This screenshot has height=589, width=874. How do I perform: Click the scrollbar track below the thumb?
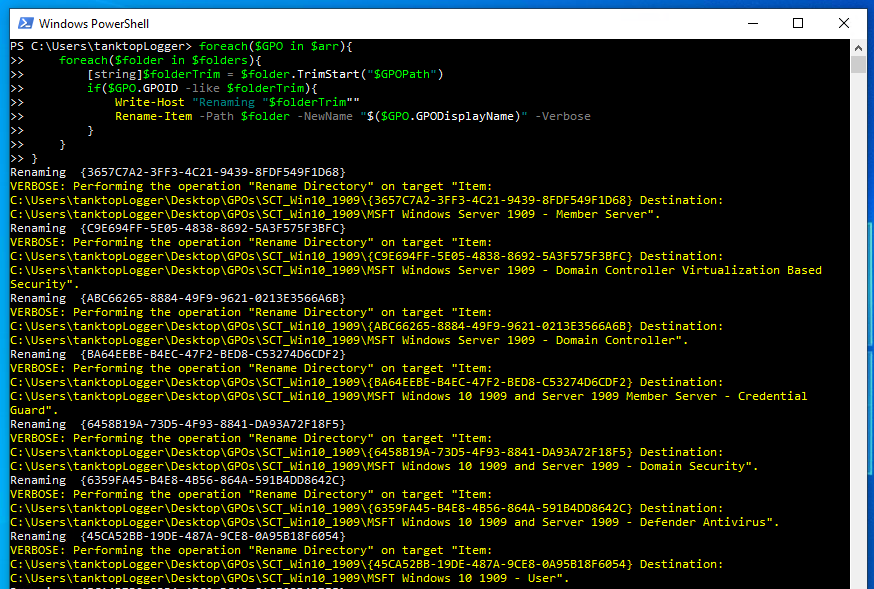858,300
